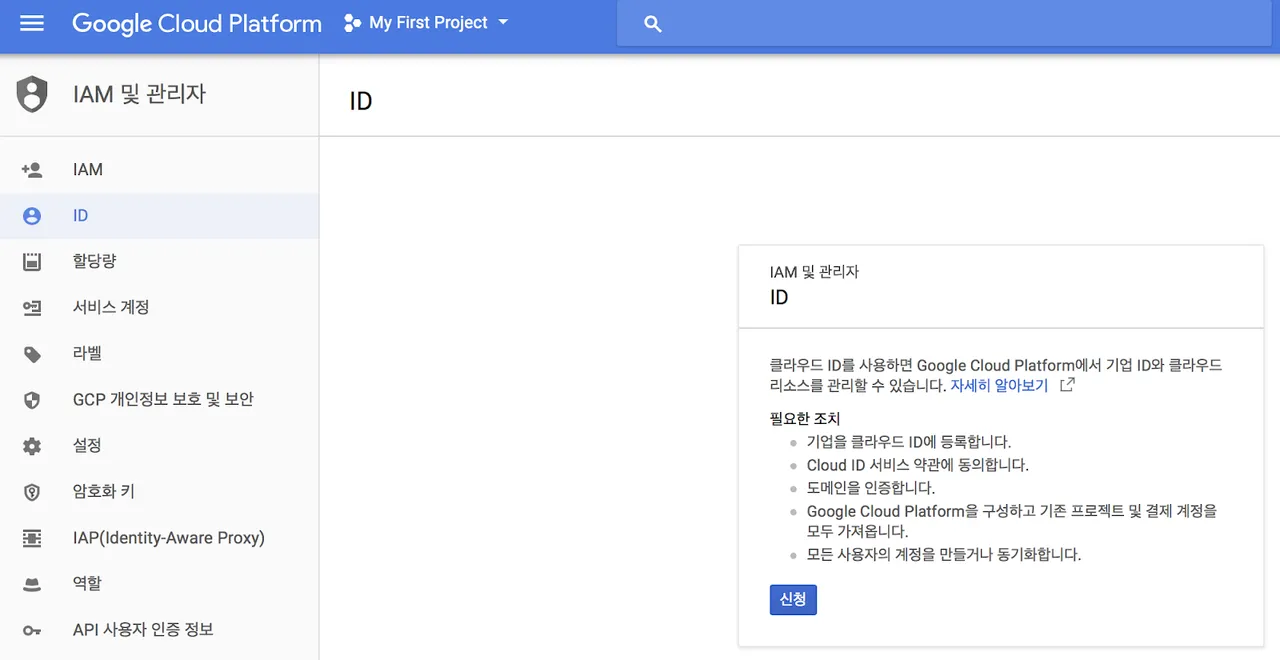Open 'API 사용자 인증 정보' sidebar item

coord(159,629)
